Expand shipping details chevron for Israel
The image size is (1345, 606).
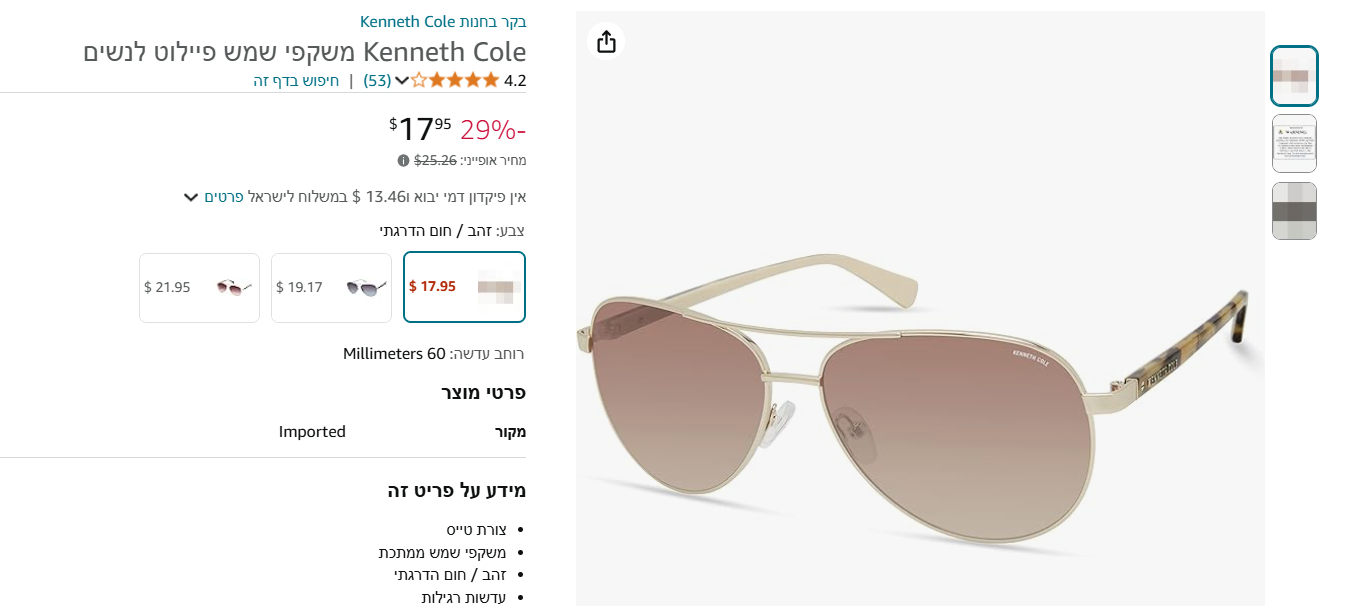(191, 197)
